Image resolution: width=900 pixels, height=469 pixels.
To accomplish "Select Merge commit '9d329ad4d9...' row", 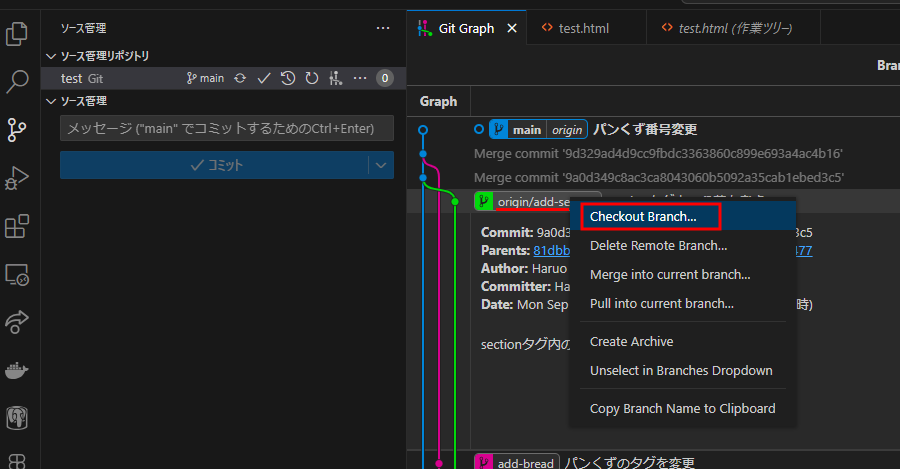I will pyautogui.click(x=658, y=154).
